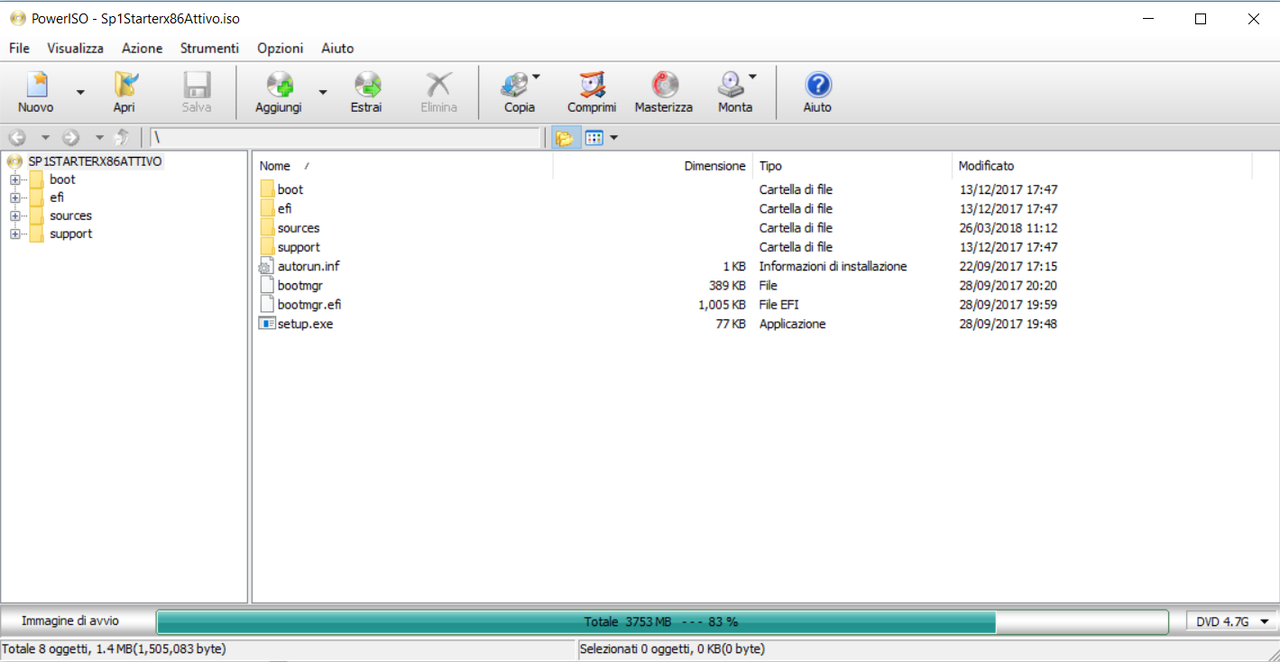Select the support folder in tree
1280x662 pixels.
pos(70,234)
